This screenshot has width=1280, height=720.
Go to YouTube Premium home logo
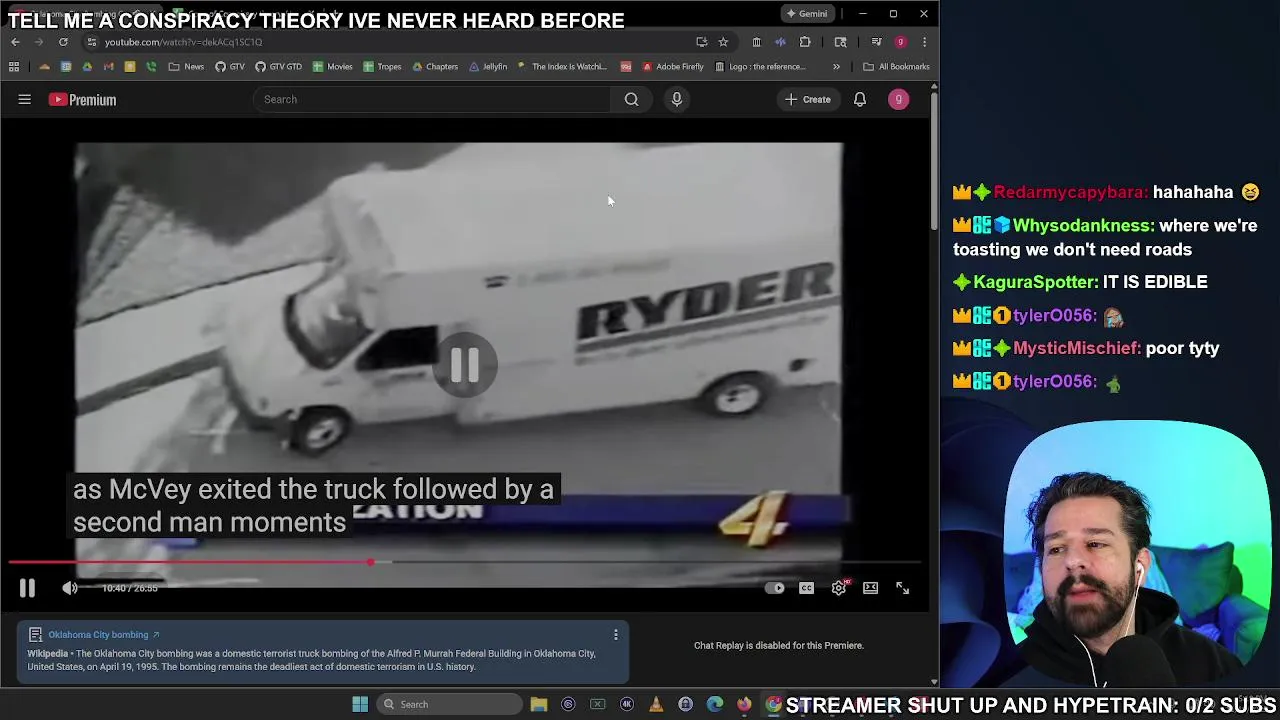pyautogui.click(x=82, y=99)
